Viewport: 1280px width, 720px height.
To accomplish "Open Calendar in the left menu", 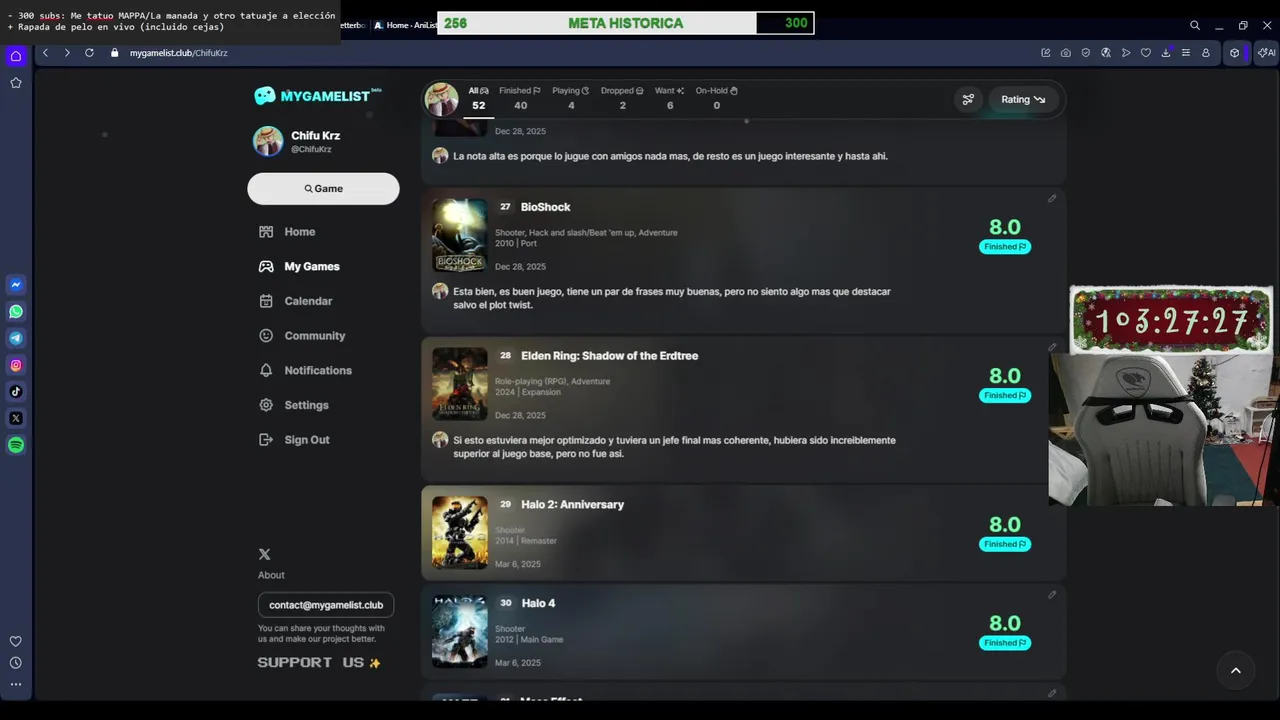I will click(295, 301).
